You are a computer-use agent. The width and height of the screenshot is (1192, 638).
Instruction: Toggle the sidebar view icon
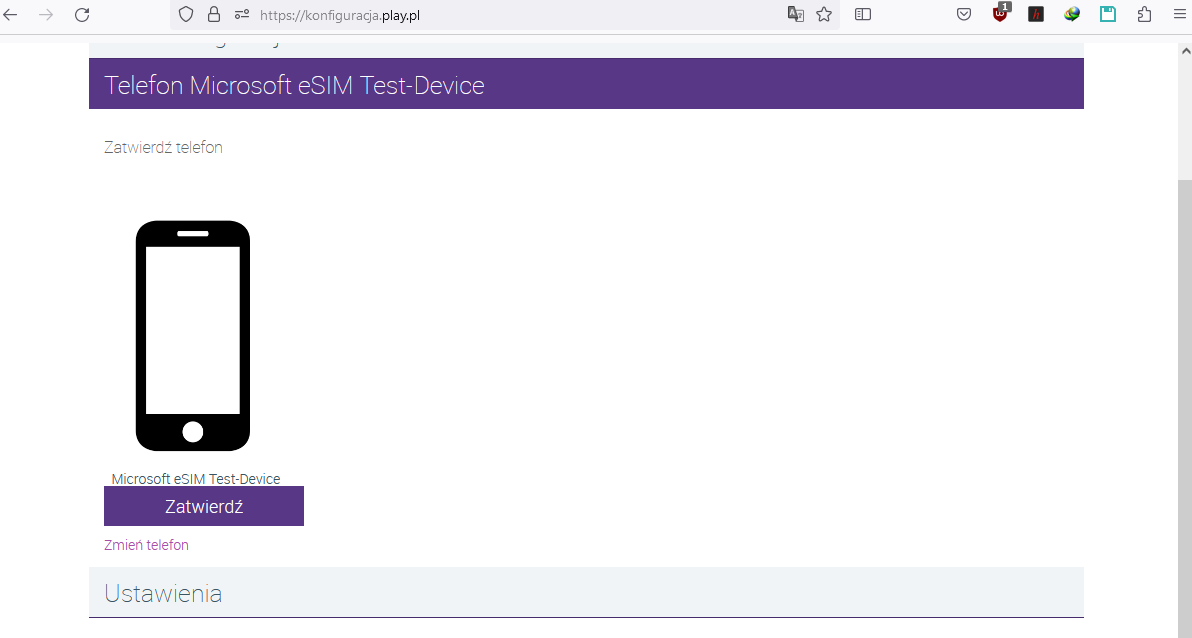click(x=863, y=14)
